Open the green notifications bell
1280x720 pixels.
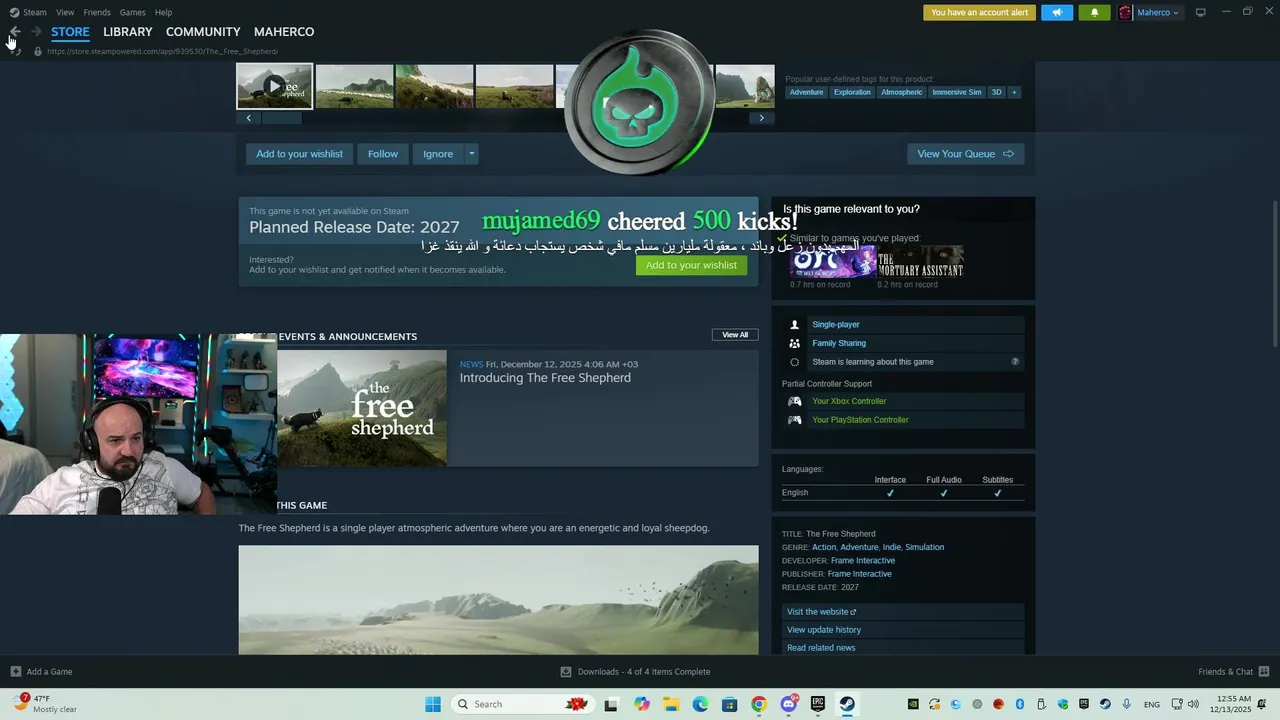1094,12
